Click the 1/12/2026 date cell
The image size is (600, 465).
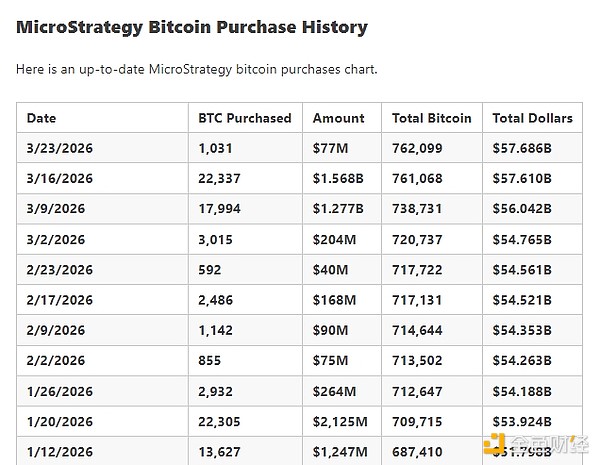click(60, 453)
